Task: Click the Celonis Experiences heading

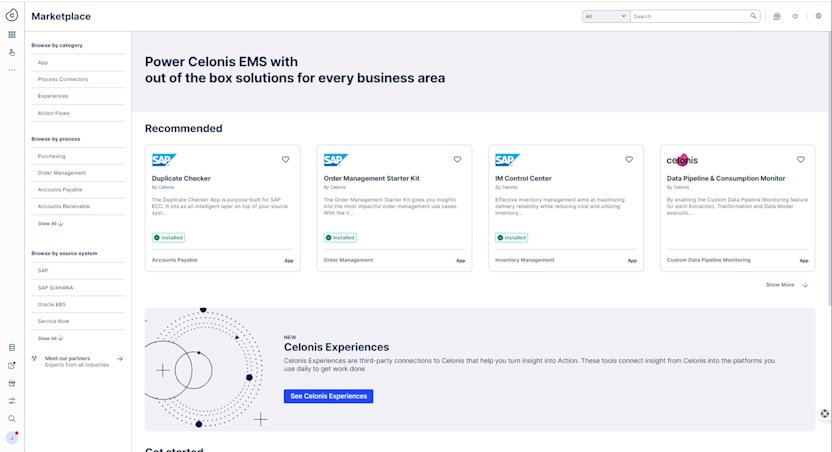Action: click(336, 347)
